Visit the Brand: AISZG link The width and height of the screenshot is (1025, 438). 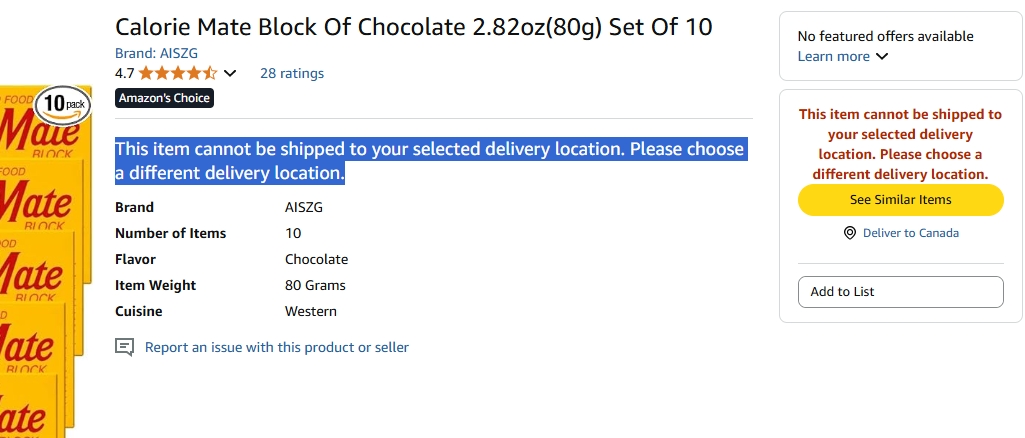pos(156,54)
